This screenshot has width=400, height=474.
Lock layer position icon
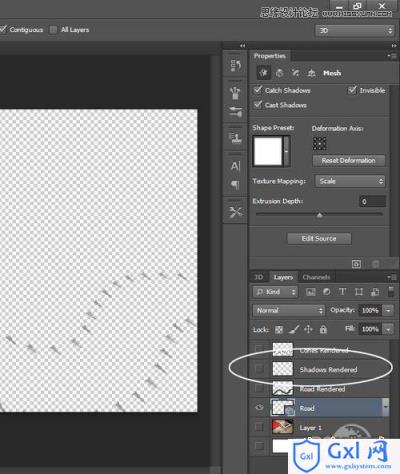308,329
